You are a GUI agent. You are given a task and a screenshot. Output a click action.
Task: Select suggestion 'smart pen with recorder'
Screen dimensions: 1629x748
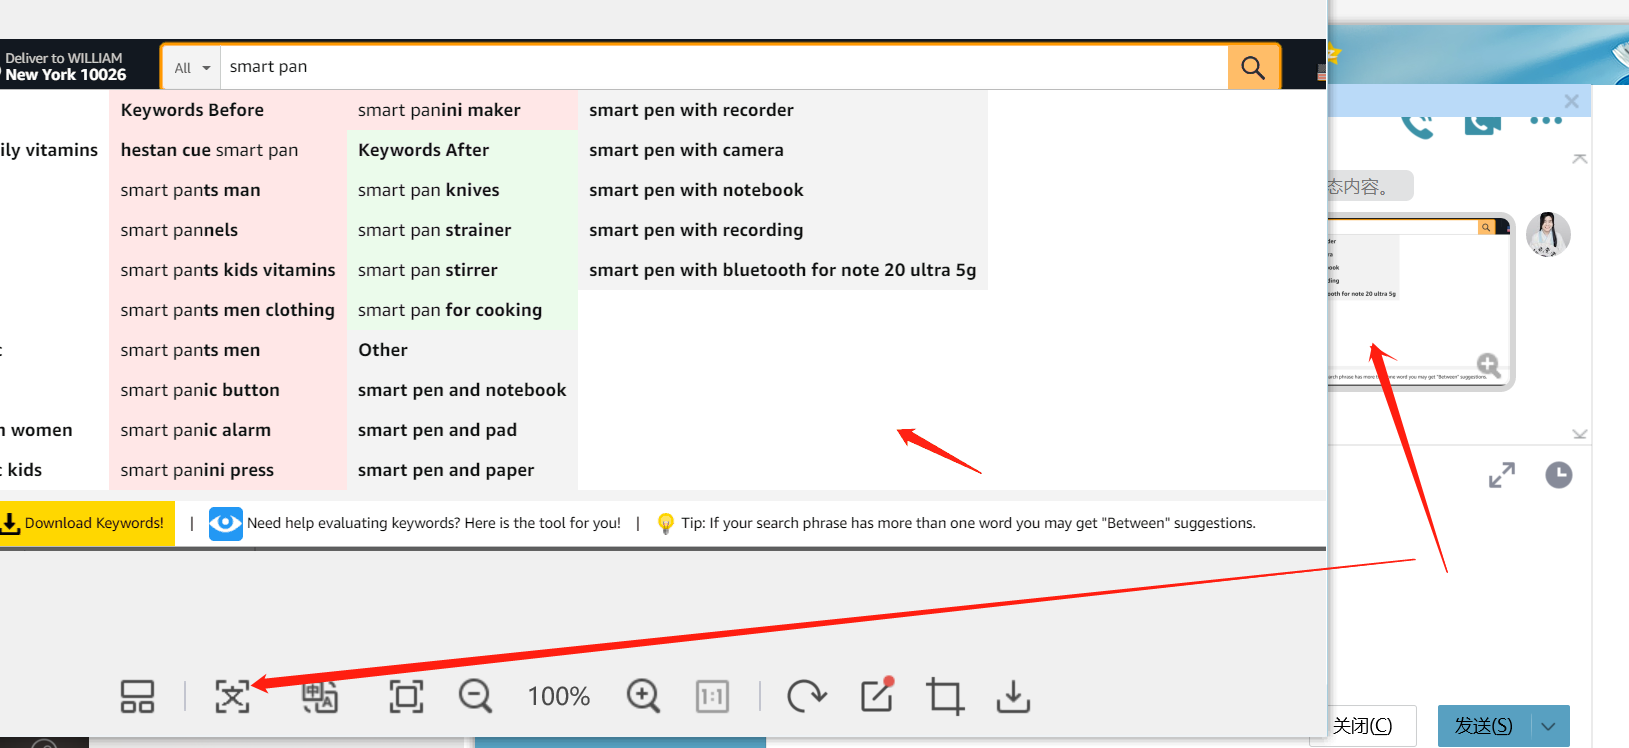pyautogui.click(x=691, y=110)
